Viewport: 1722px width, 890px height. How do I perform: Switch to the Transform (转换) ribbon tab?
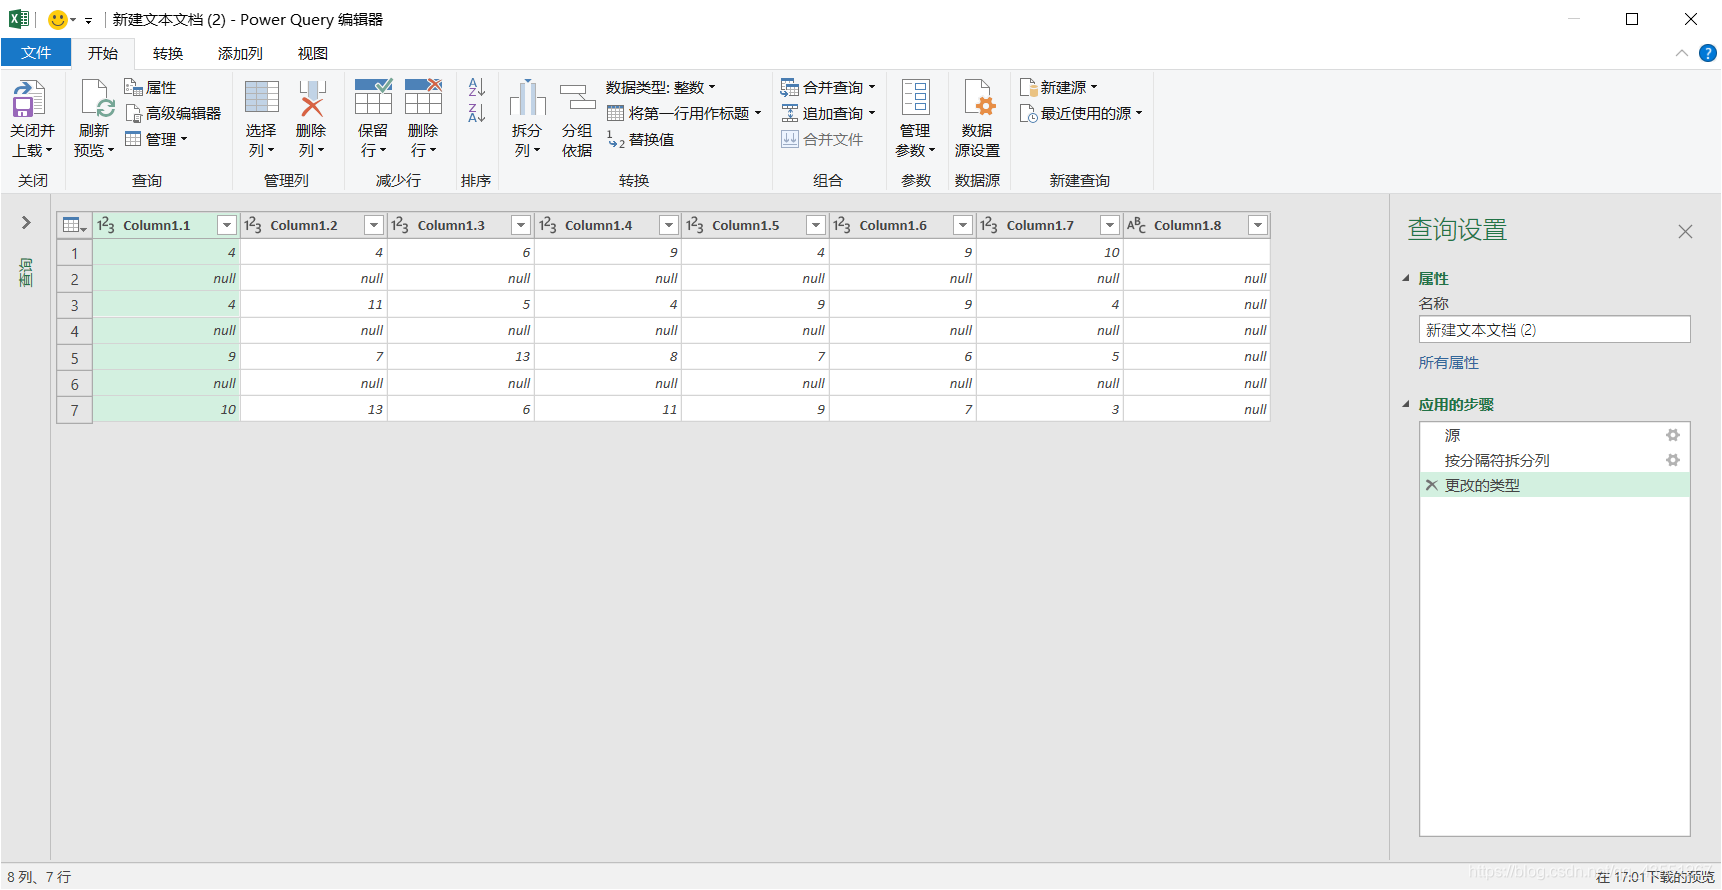[168, 53]
